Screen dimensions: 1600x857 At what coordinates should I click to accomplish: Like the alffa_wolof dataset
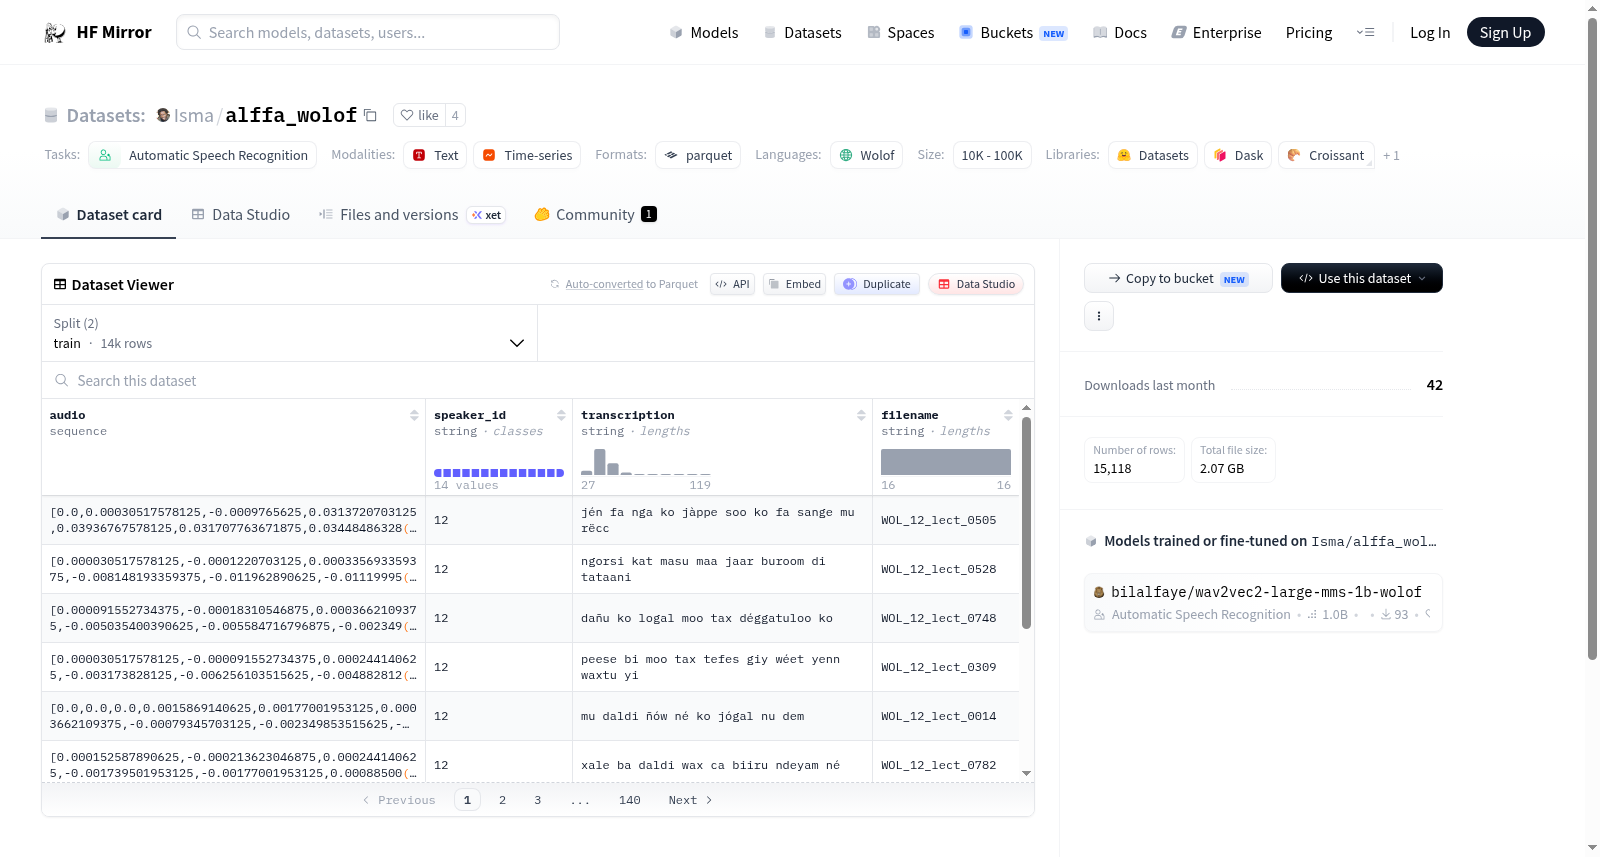coord(420,115)
